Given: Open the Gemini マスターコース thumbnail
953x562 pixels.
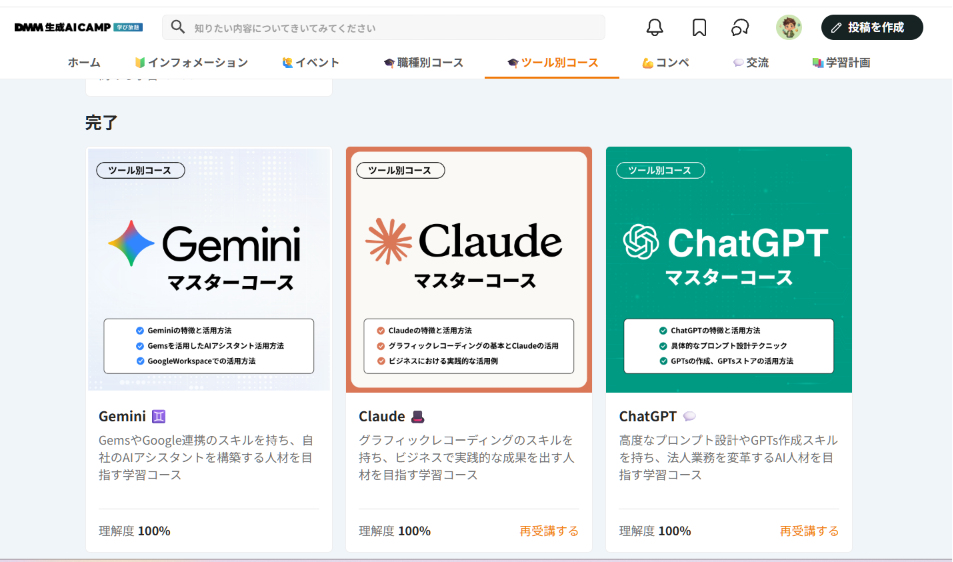Looking at the screenshot, I should click(x=209, y=269).
